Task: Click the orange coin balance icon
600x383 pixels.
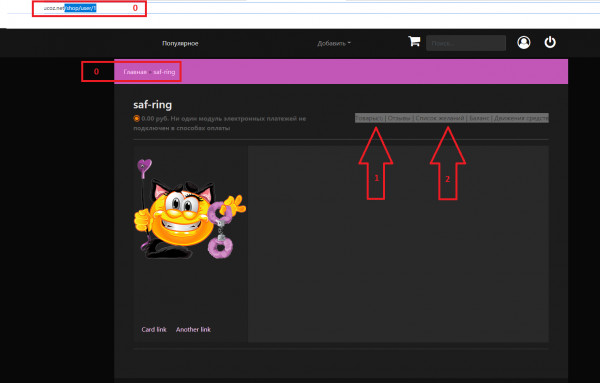Action: click(136, 119)
